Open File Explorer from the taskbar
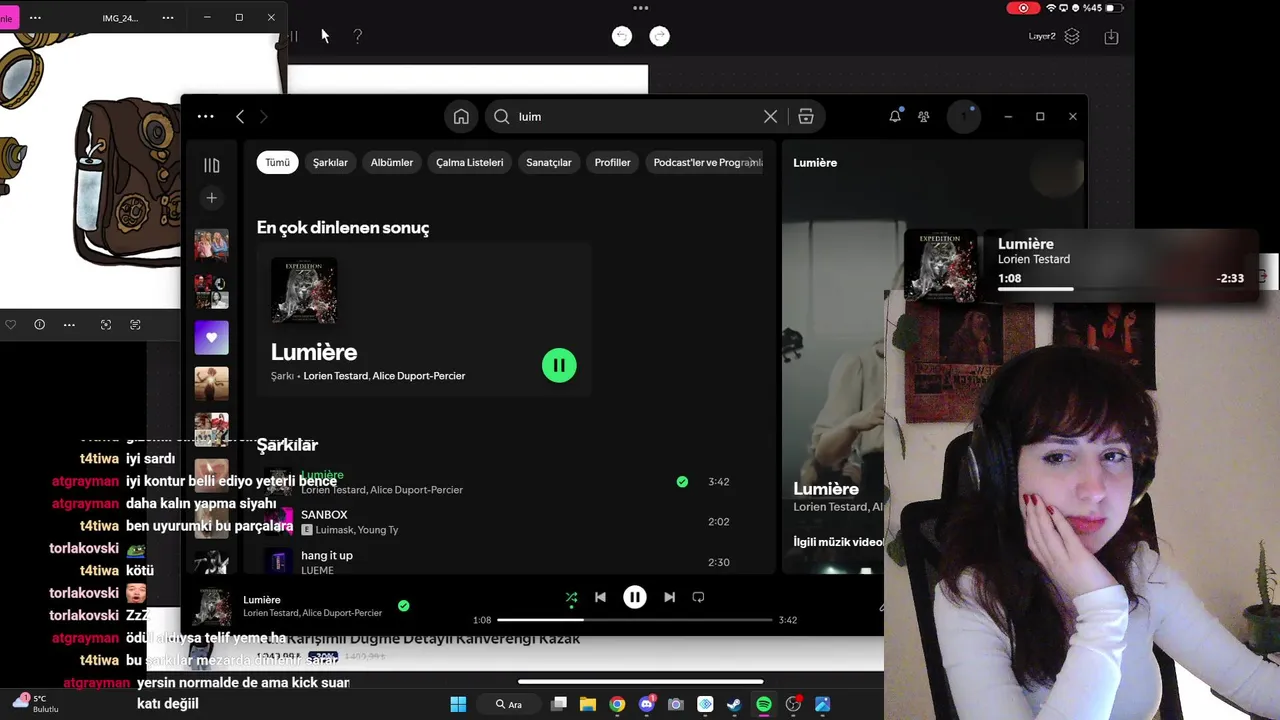The width and height of the screenshot is (1280, 720). click(588, 704)
